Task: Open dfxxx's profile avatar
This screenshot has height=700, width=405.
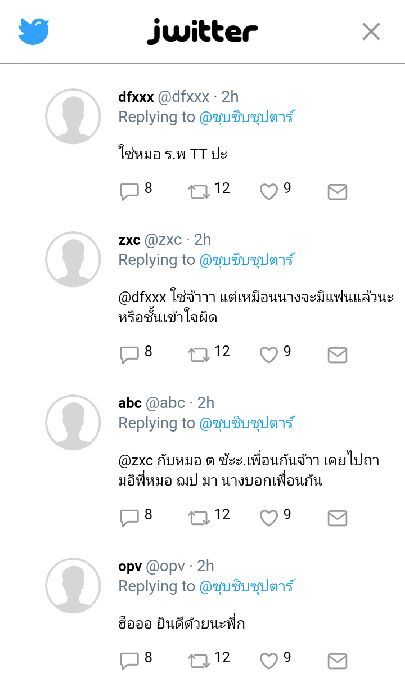Action: (73, 117)
